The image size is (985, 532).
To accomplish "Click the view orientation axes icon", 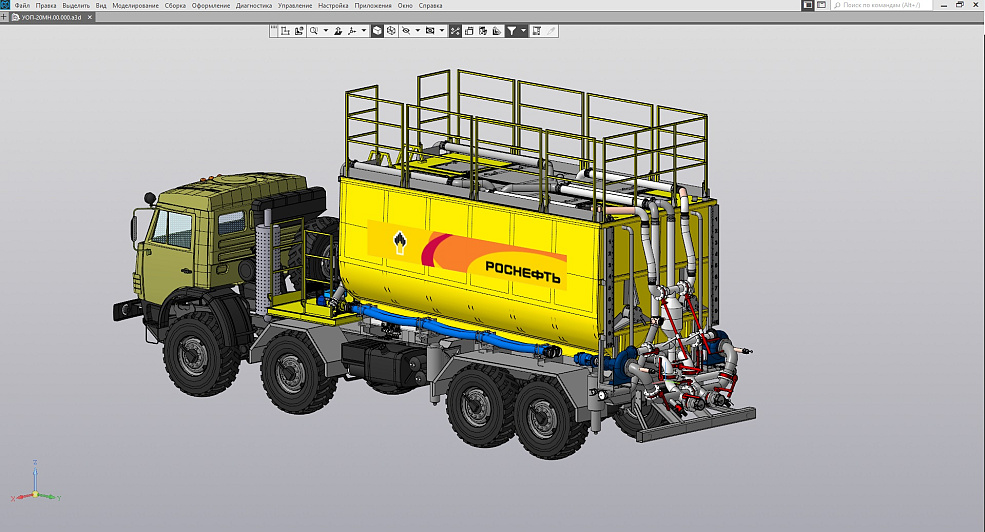I will coord(352,31).
